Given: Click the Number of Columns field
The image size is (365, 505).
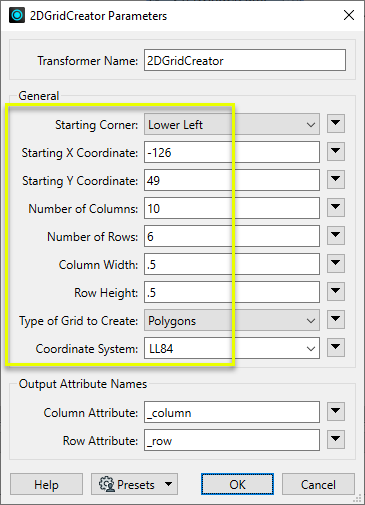Looking at the screenshot, I should [232, 208].
